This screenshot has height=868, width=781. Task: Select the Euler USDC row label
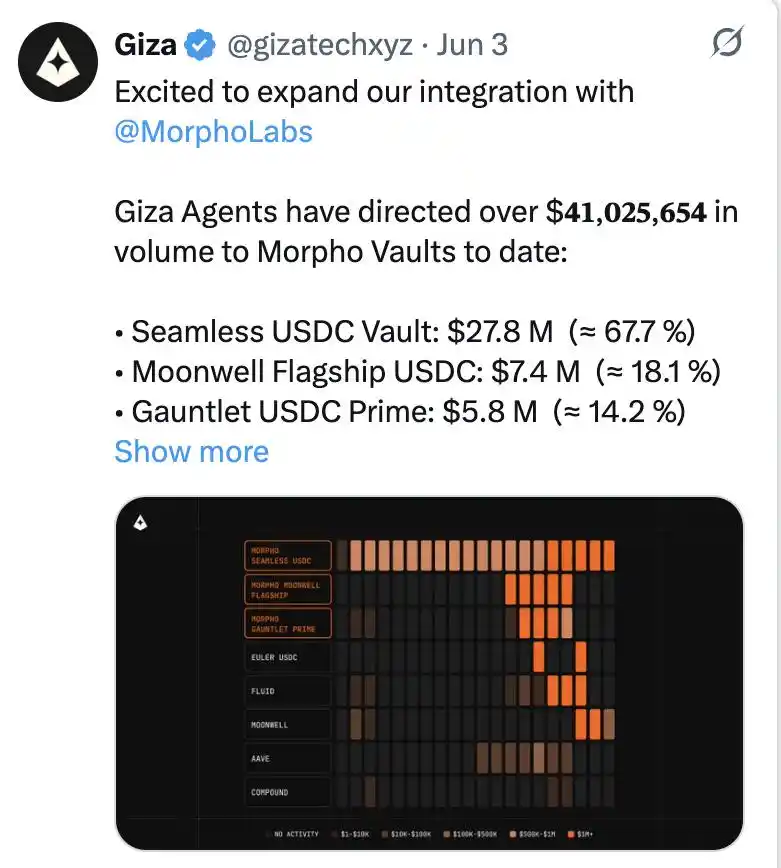tap(288, 657)
